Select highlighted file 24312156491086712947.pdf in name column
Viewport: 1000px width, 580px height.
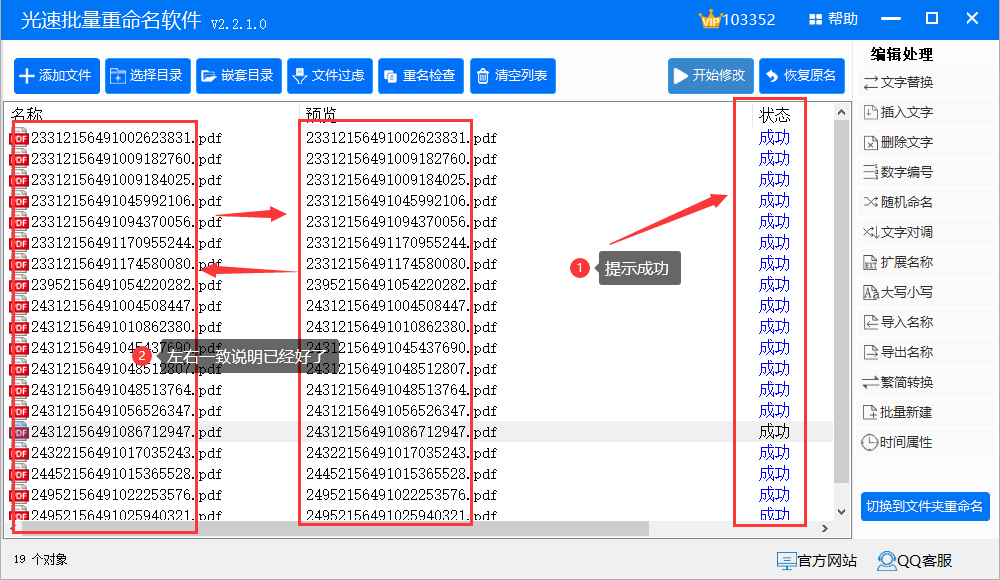click(x=126, y=432)
